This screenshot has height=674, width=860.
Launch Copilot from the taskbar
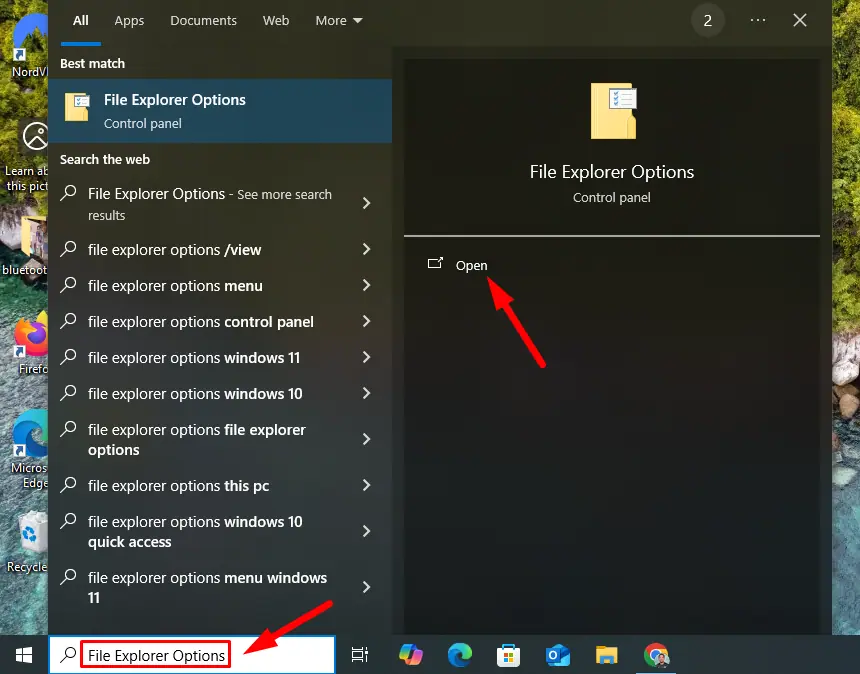tap(411, 655)
